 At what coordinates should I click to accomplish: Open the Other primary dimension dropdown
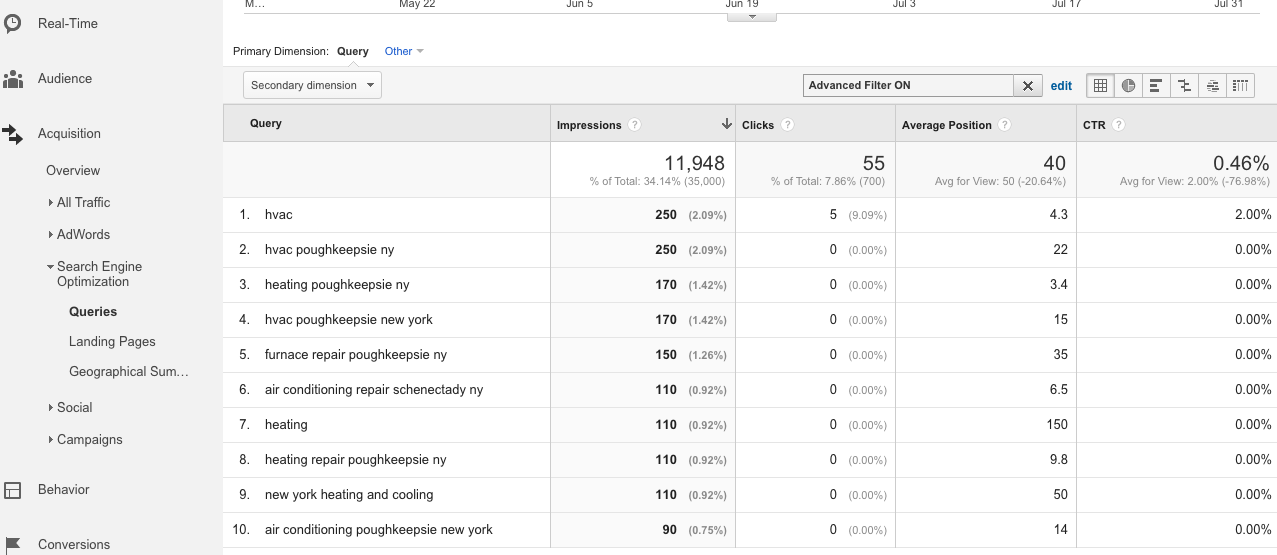click(x=404, y=51)
